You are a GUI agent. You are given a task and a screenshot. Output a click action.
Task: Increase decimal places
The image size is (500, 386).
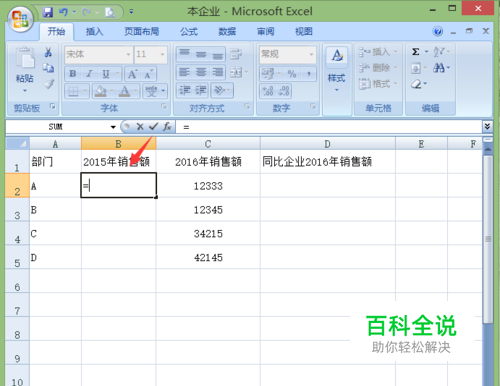tap(268, 91)
